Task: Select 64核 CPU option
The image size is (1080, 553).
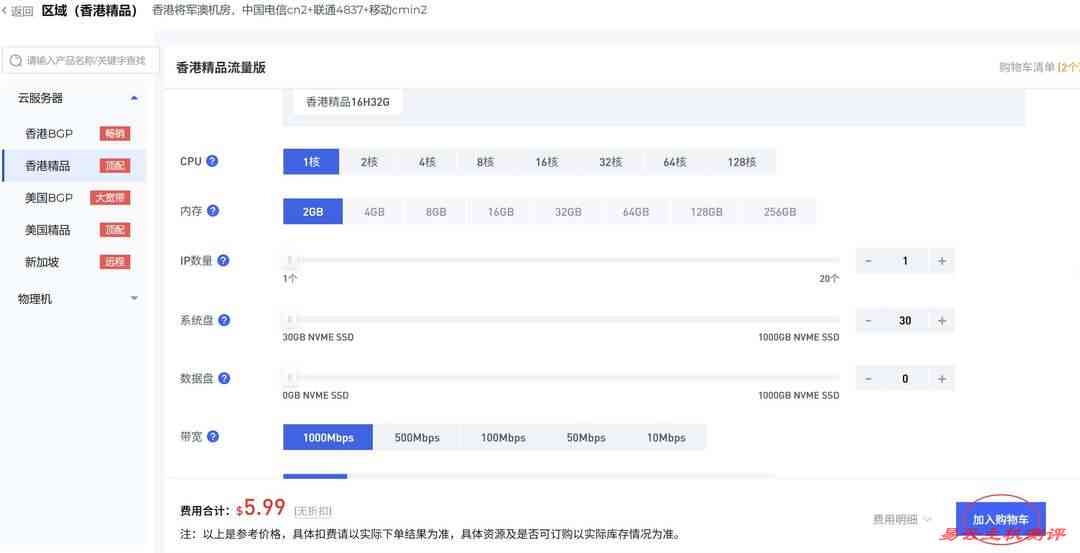Action: (675, 162)
